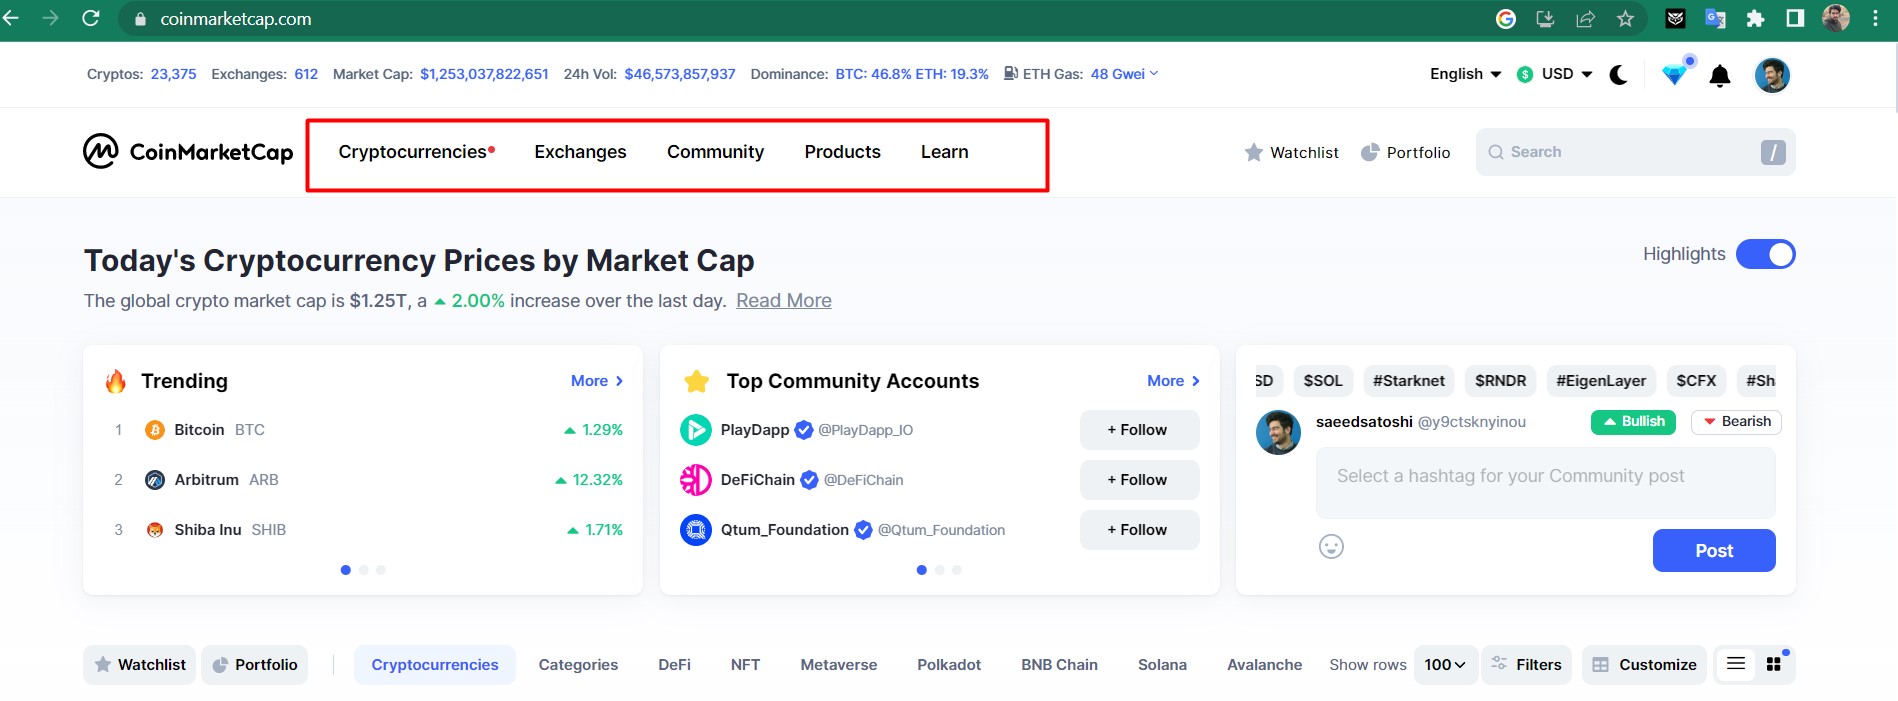1898x701 pixels.
Task: Reload the page with refresh icon
Action: tap(90, 18)
